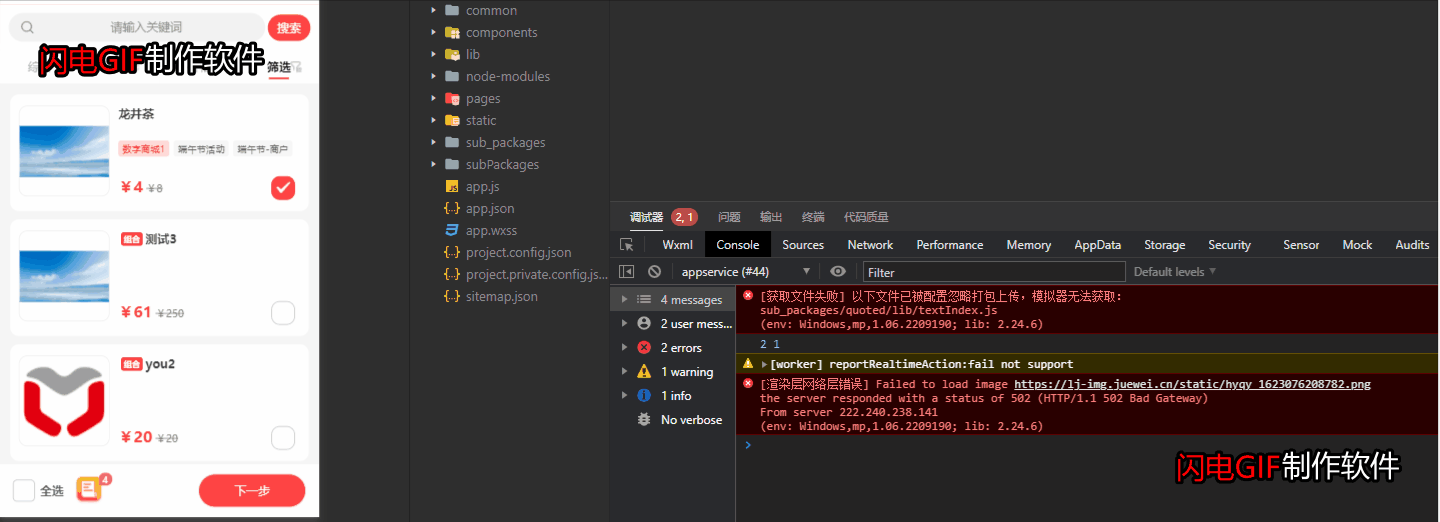The height and width of the screenshot is (522, 1440).
Task: Click the 搜索 search button
Action: [289, 28]
